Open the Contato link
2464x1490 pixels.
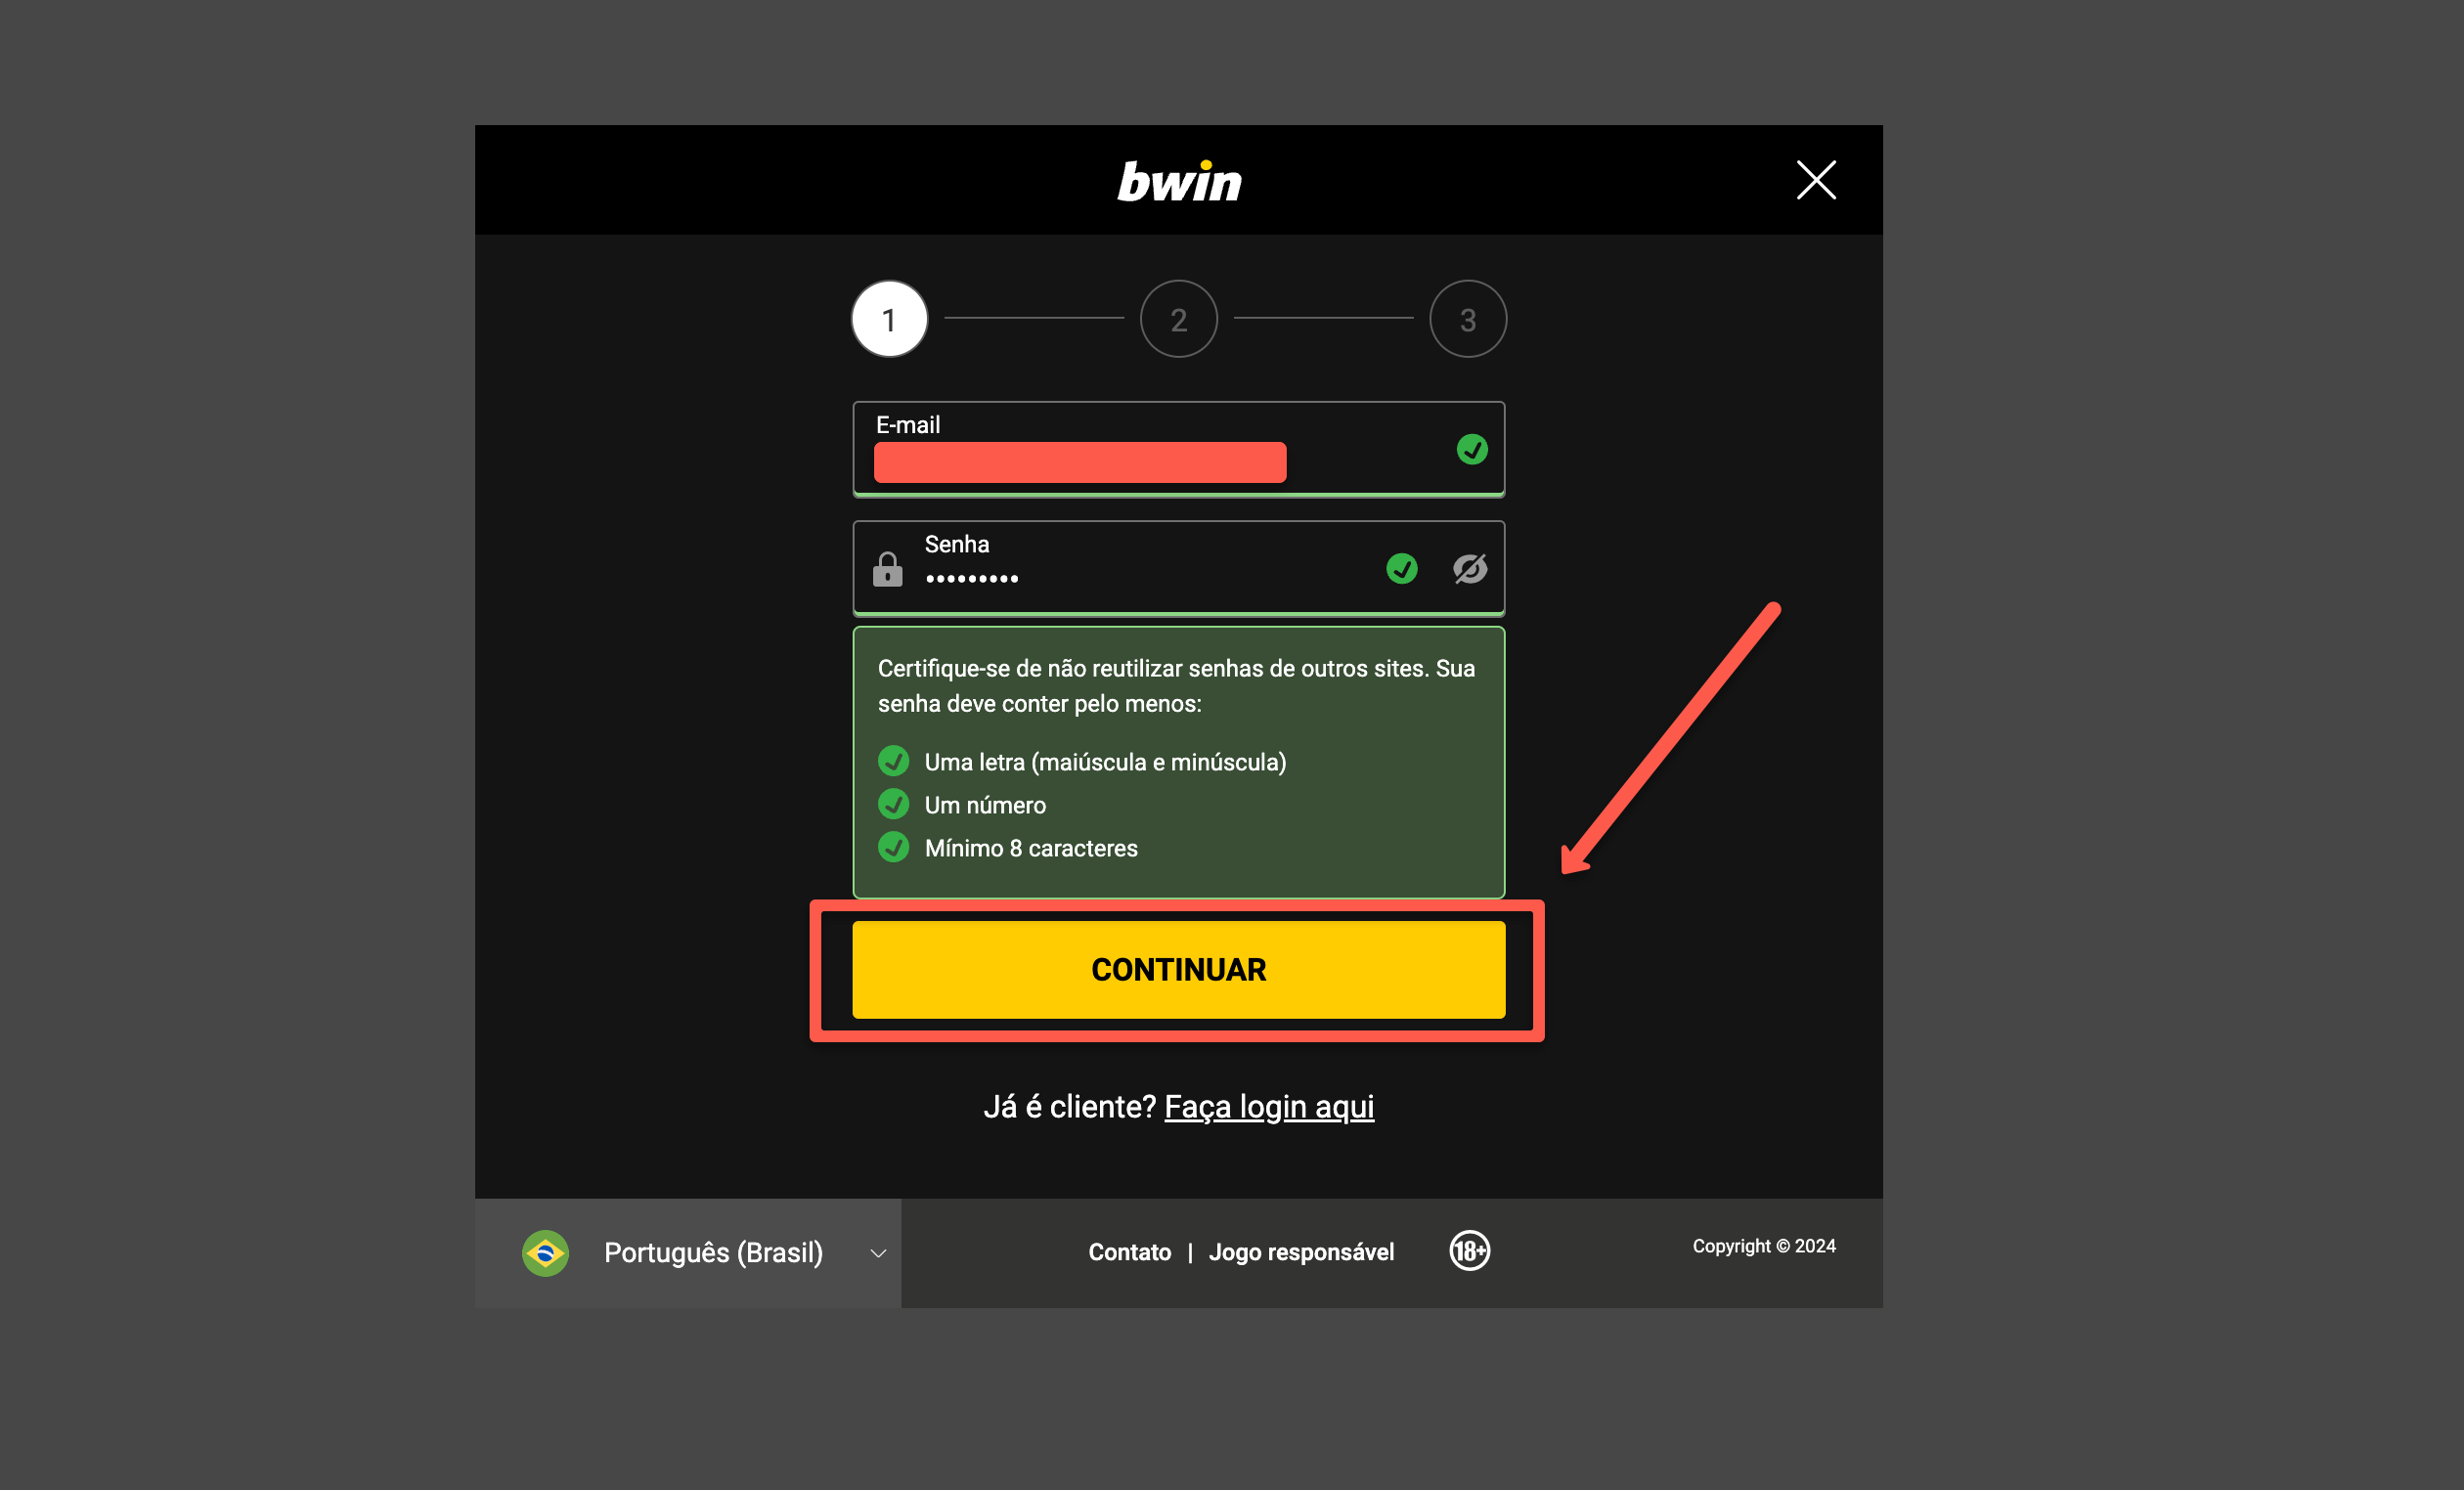coord(1129,1252)
